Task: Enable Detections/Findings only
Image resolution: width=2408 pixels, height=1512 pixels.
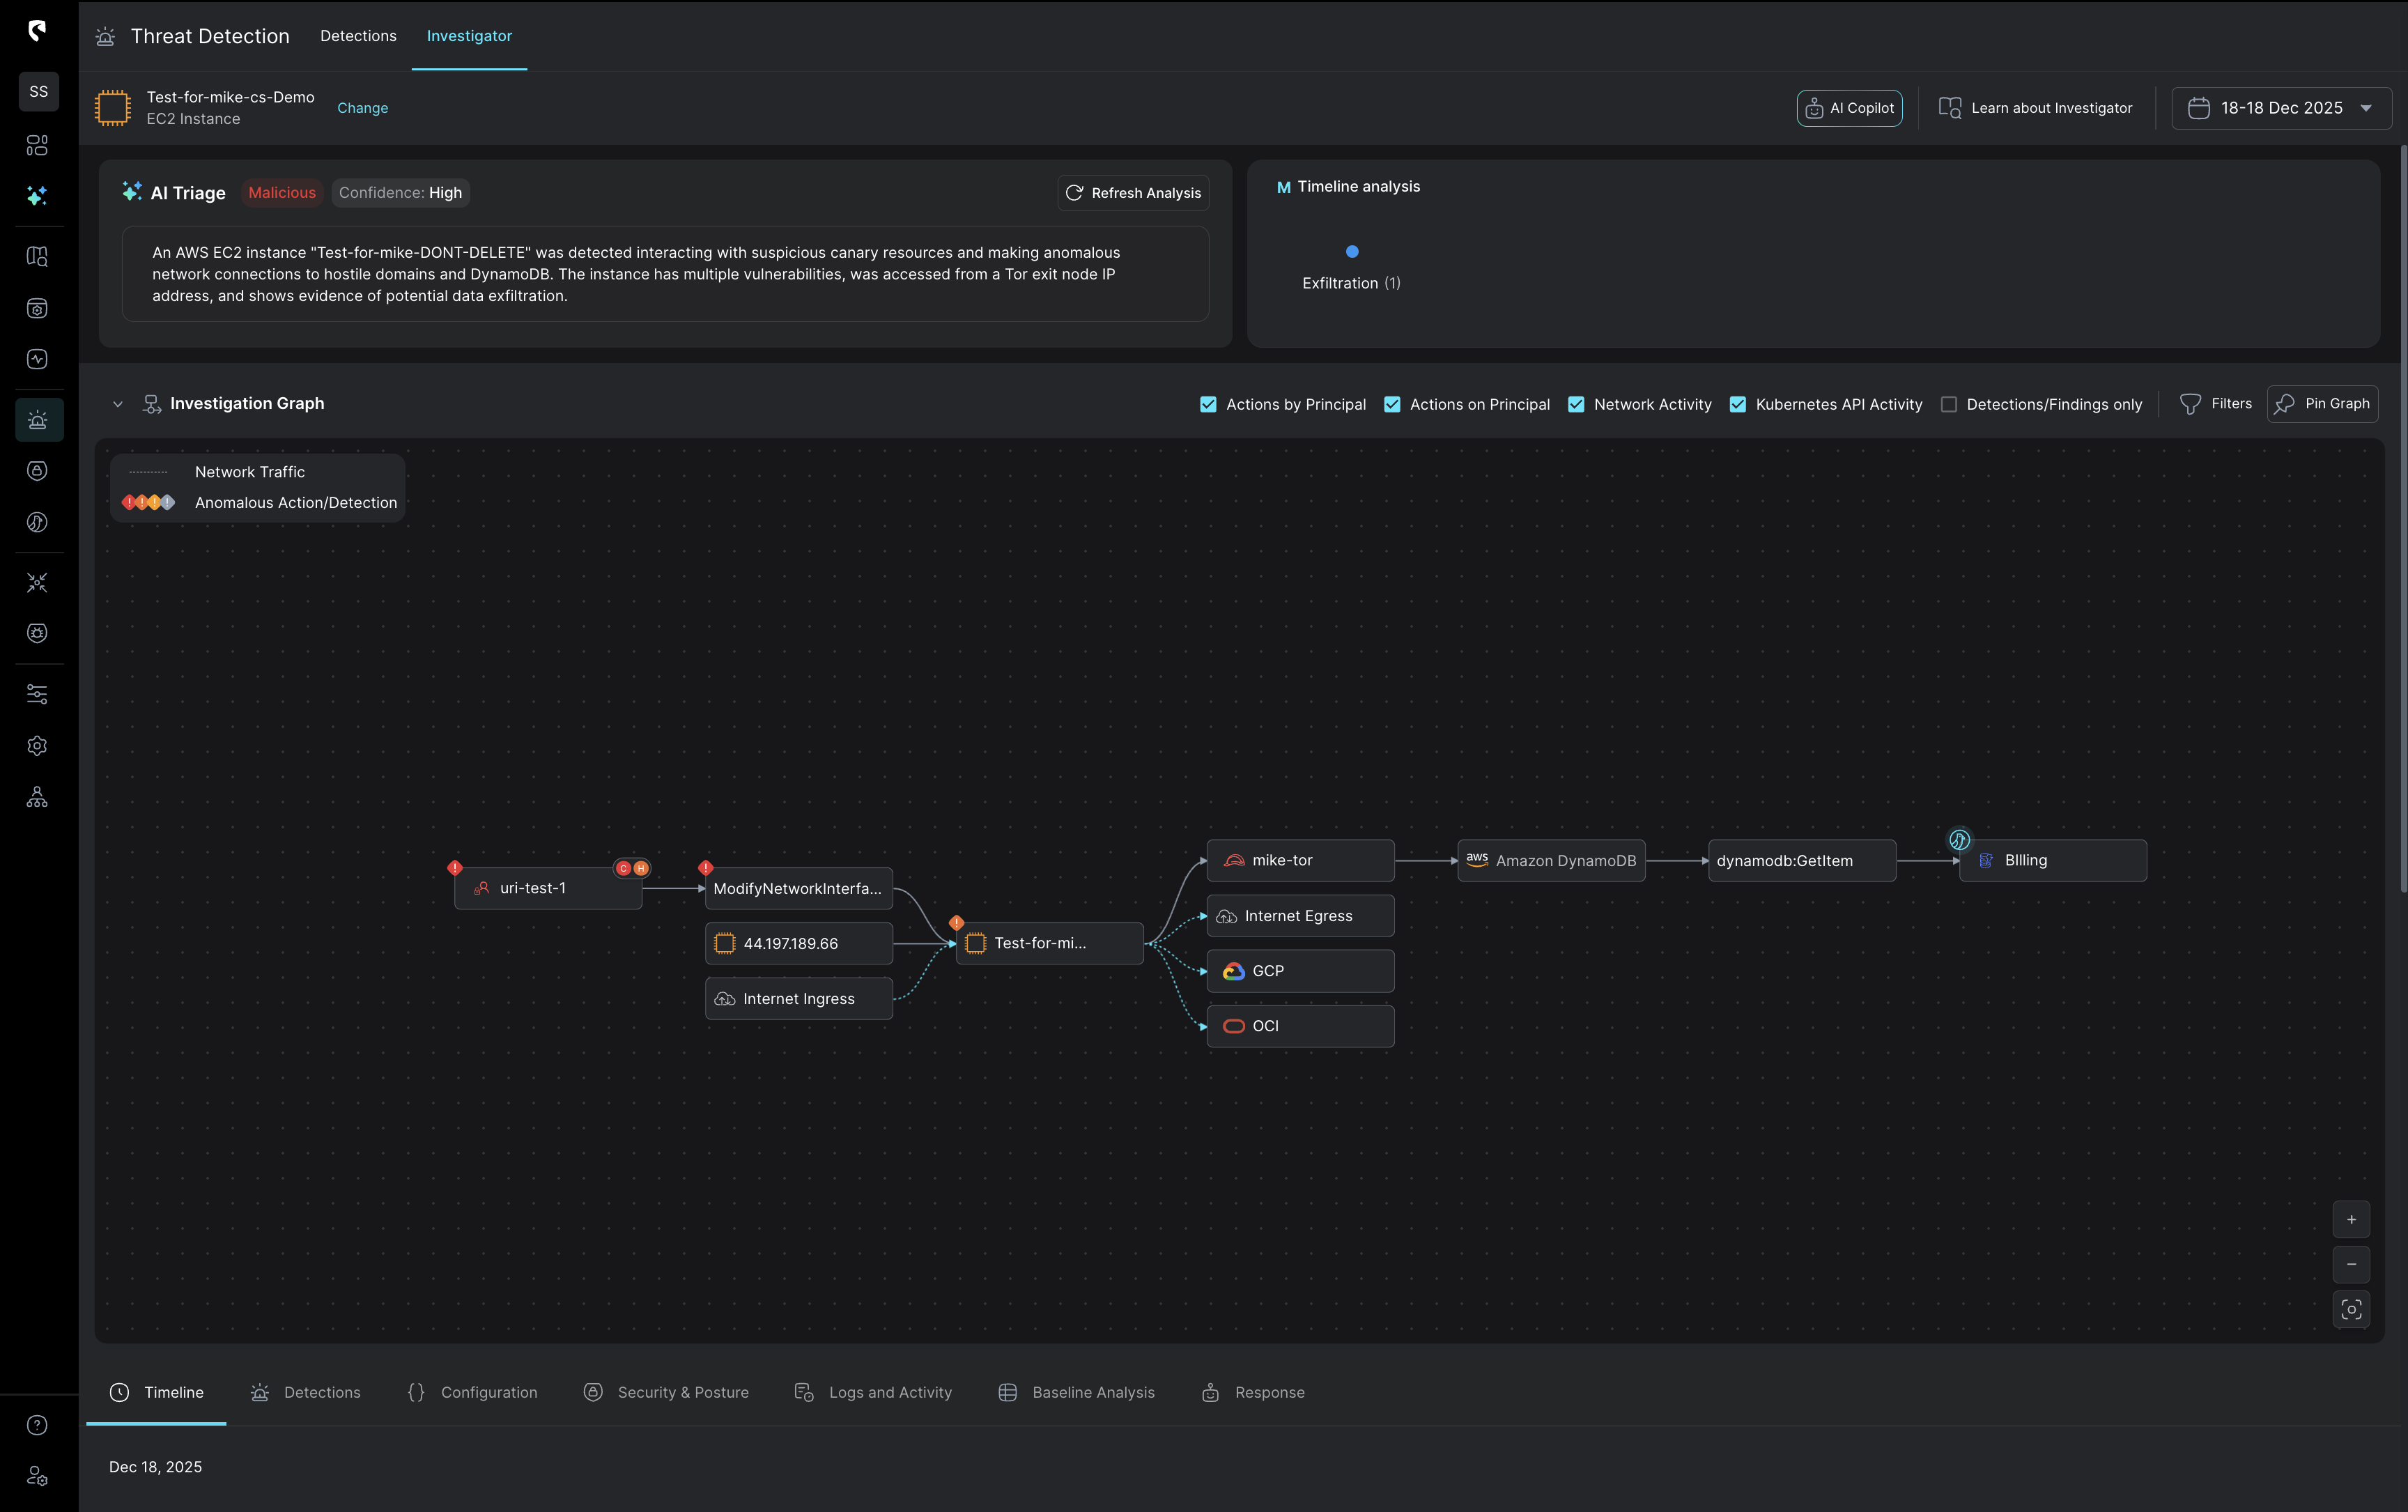Action: (x=1949, y=404)
